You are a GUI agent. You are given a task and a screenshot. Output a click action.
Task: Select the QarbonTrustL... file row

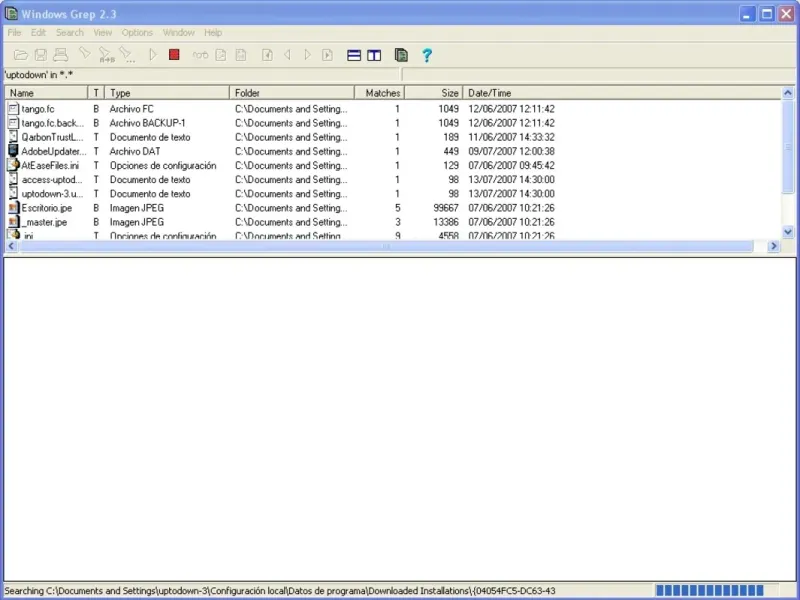click(x=393, y=137)
